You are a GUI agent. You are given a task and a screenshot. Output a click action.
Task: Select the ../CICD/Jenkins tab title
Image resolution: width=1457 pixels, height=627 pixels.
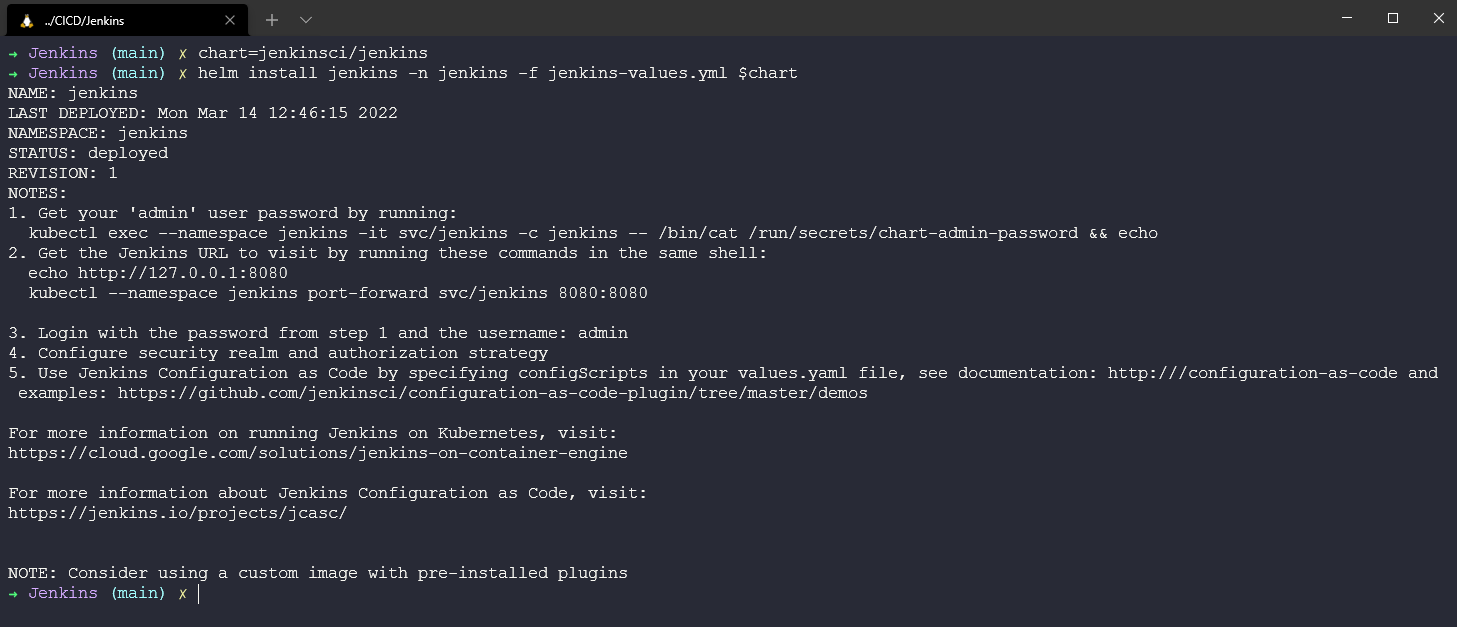coord(84,20)
